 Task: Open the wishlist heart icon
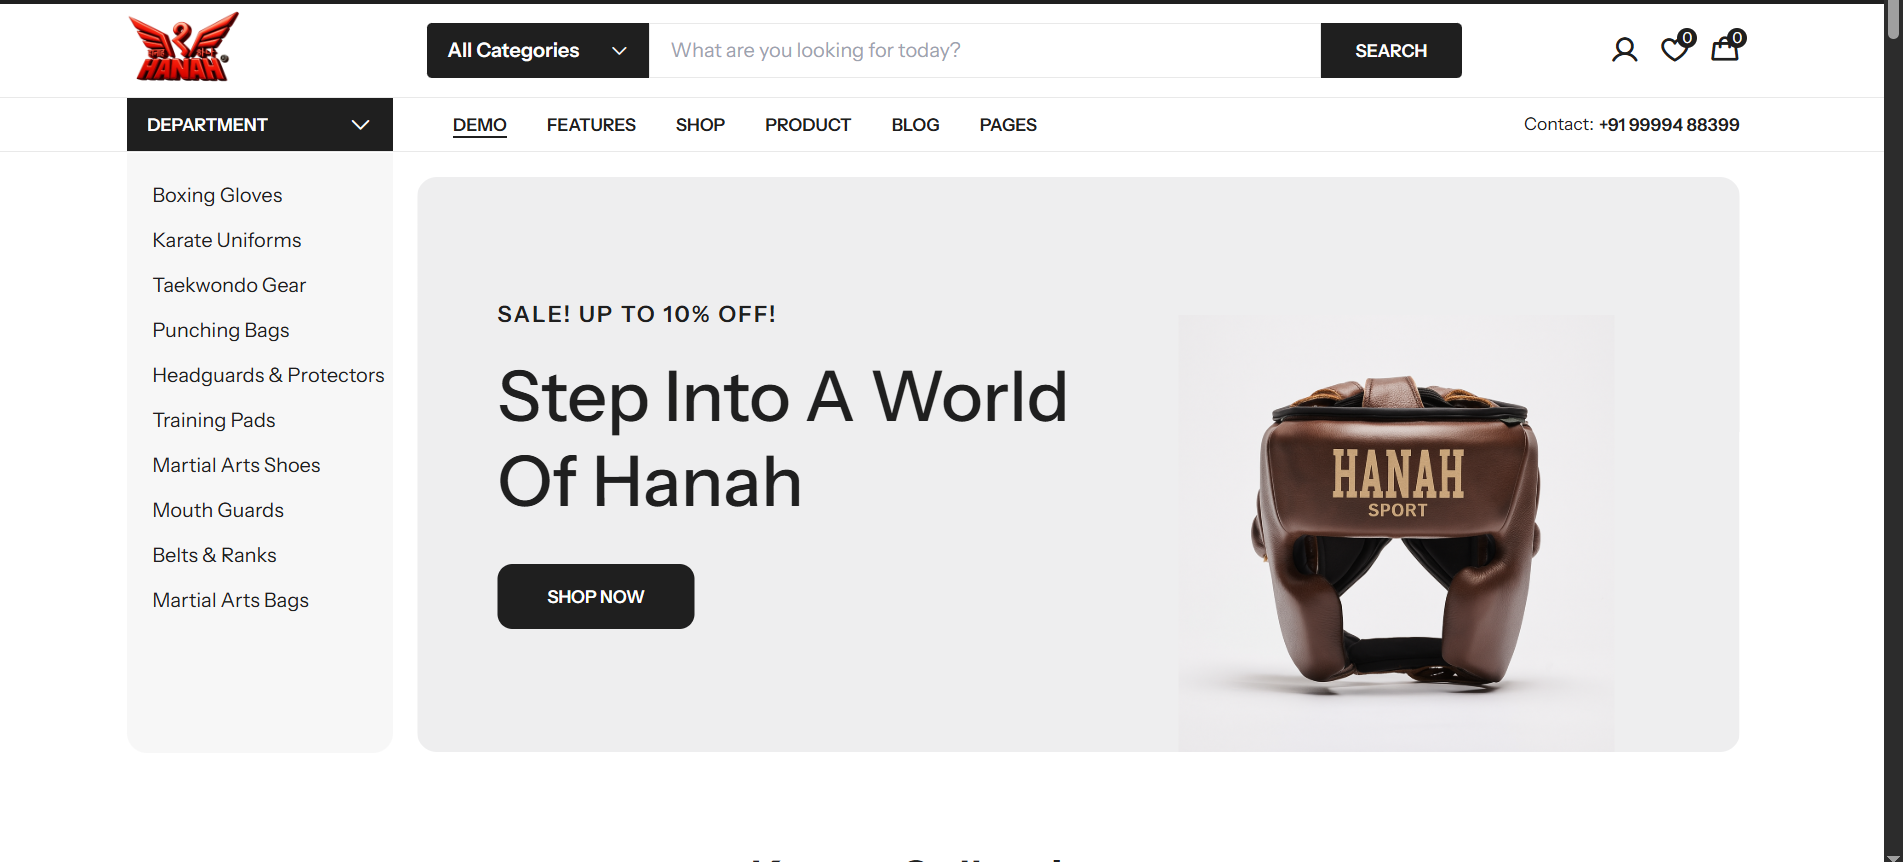point(1676,48)
